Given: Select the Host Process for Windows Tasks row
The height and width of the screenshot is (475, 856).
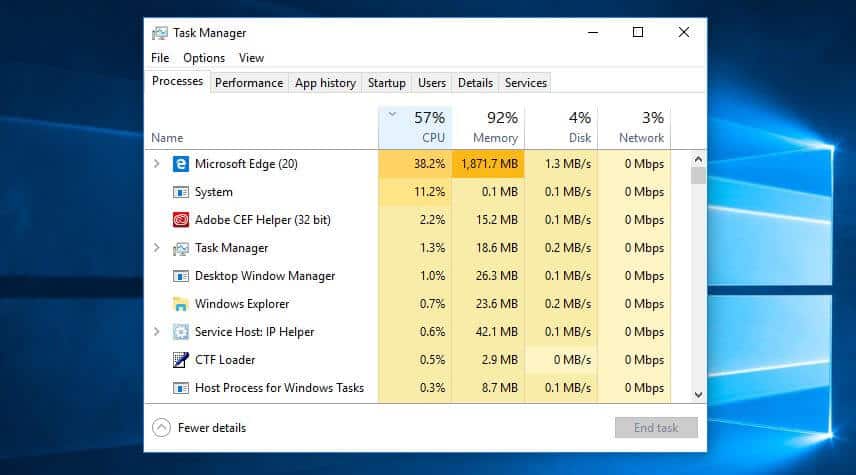Looking at the screenshot, I should pyautogui.click(x=279, y=388).
